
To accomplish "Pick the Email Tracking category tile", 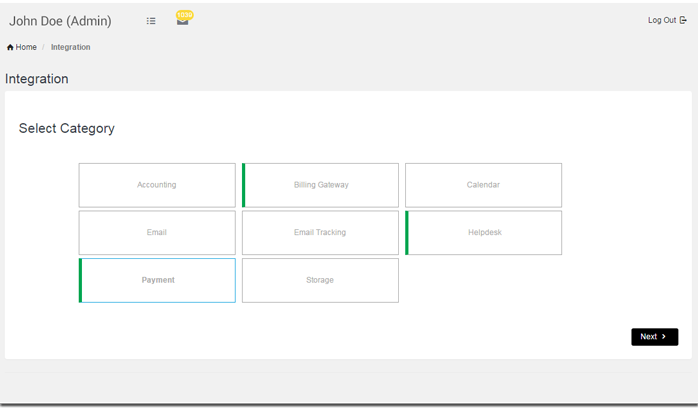I will point(321,232).
